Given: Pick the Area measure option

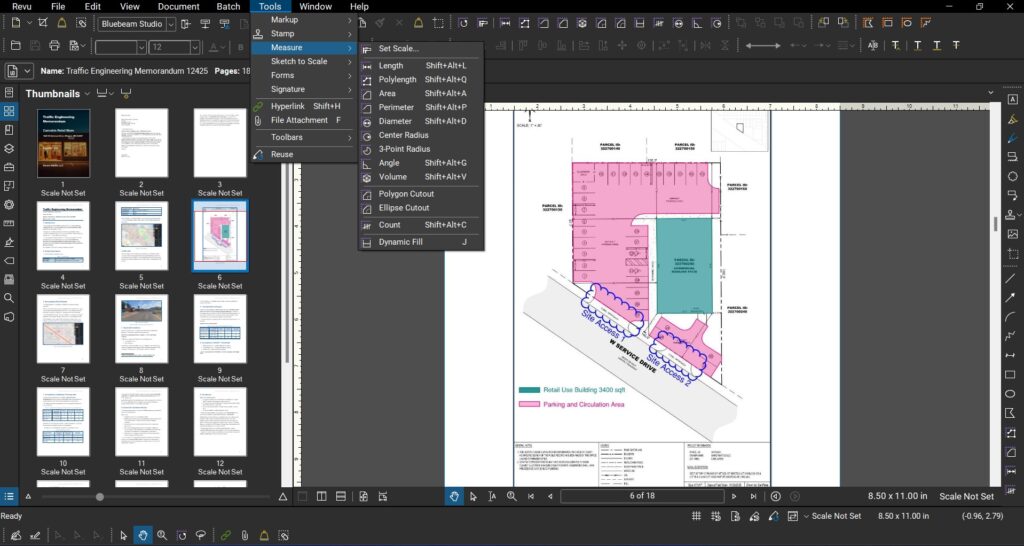Looking at the screenshot, I should 421,93.
